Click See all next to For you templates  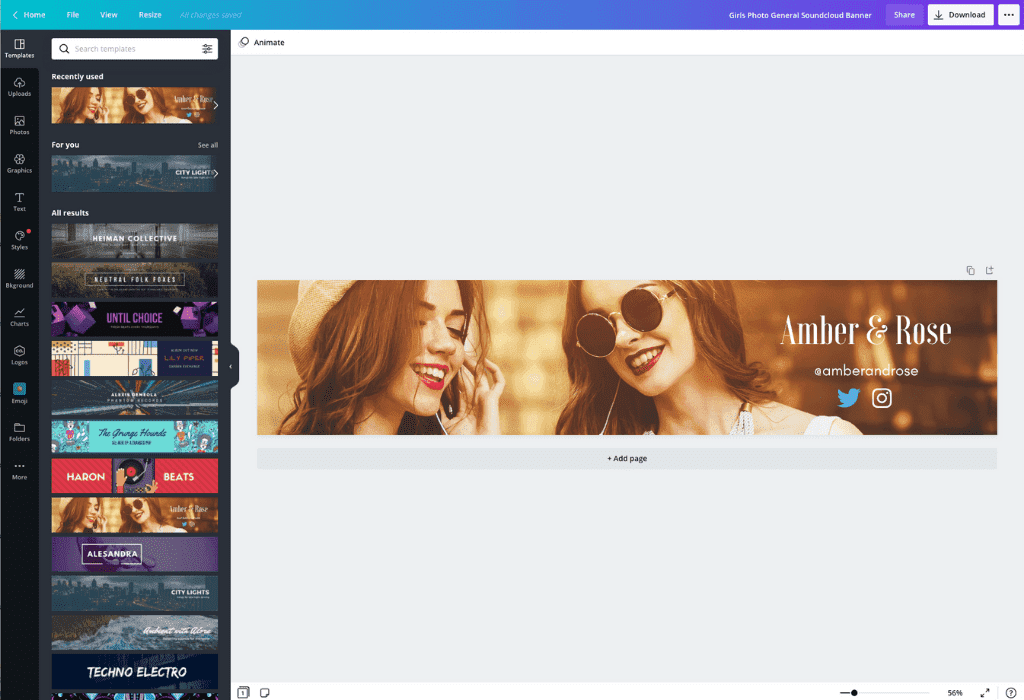point(209,144)
